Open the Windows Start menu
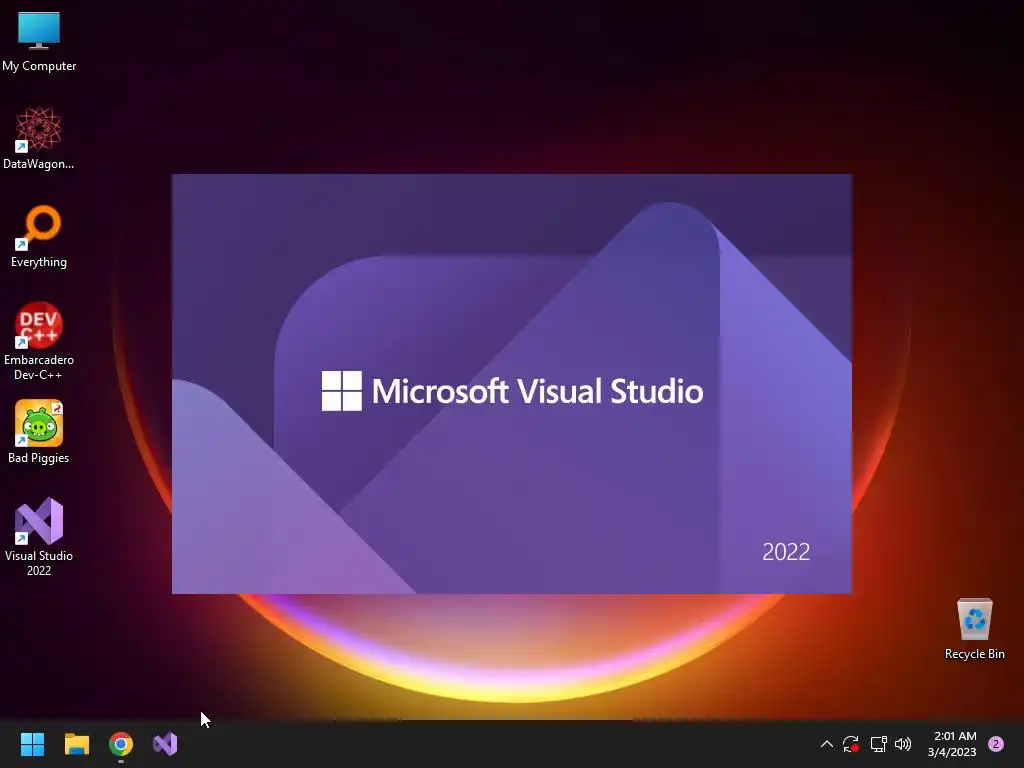 (x=32, y=744)
